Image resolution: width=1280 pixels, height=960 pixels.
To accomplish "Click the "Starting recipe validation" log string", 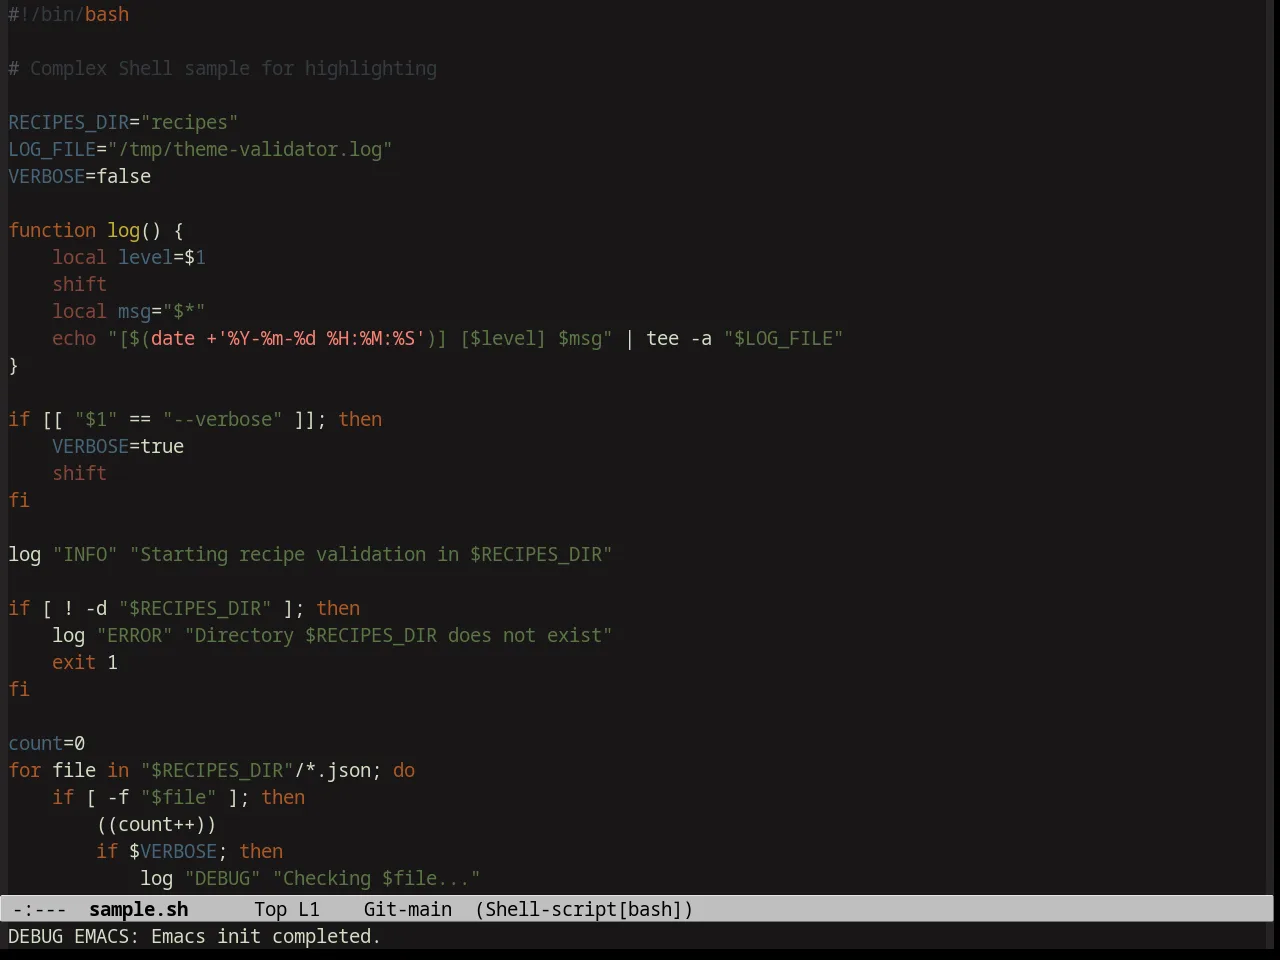I will [x=371, y=555].
